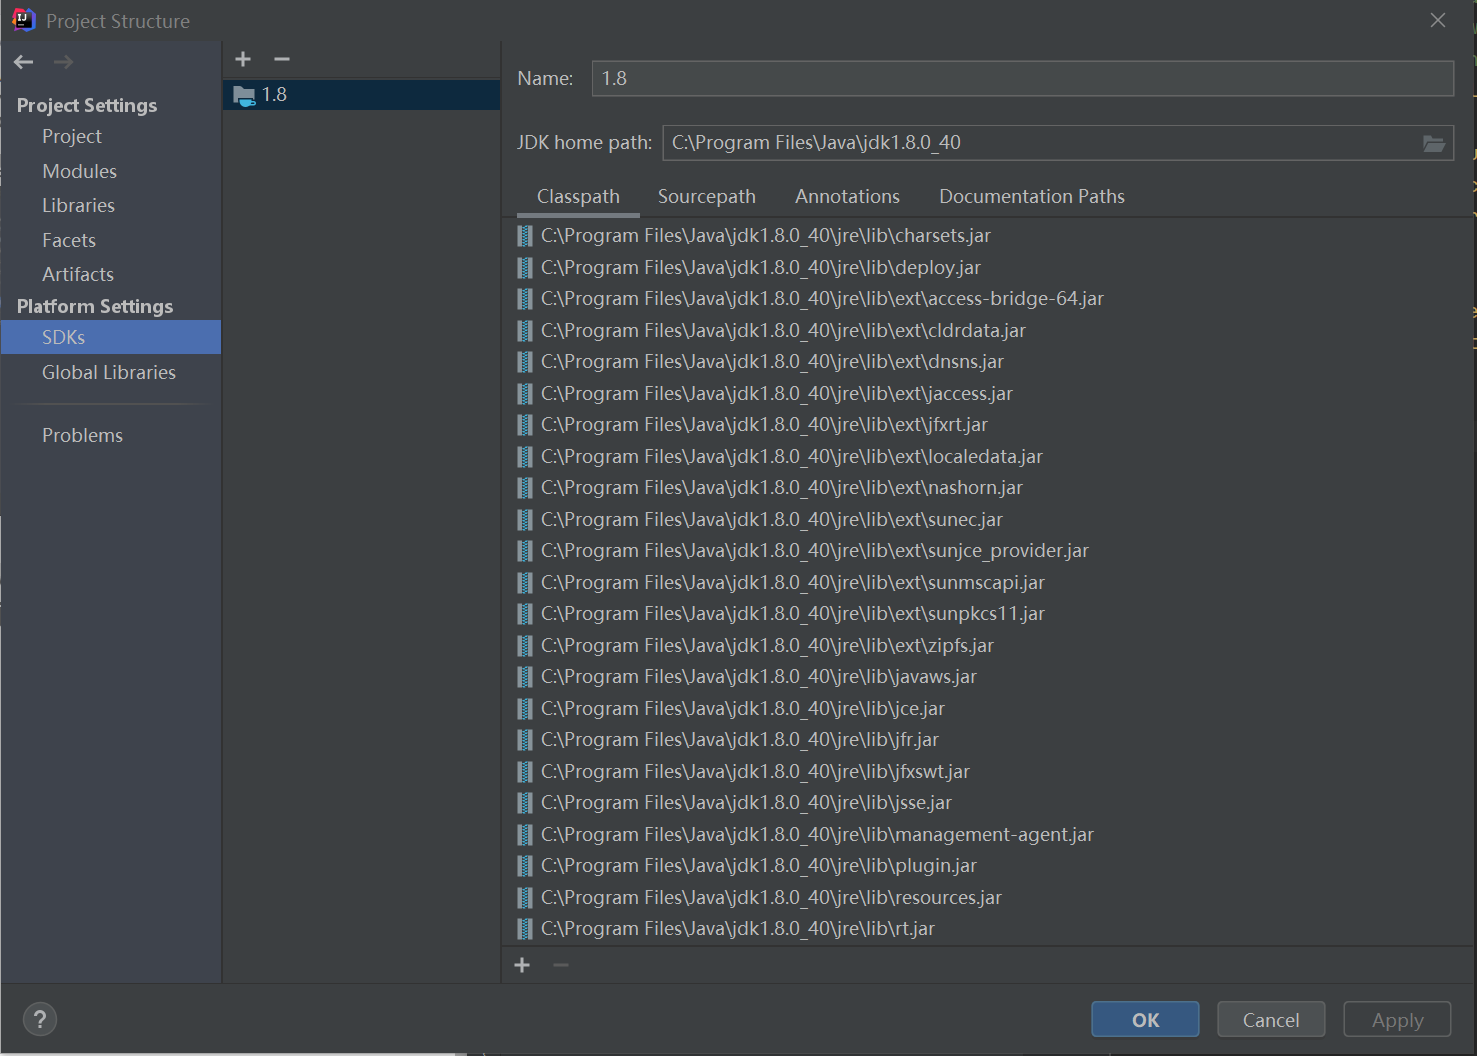Click the forward navigation arrow
Image resolution: width=1477 pixels, height=1056 pixels.
click(62, 62)
